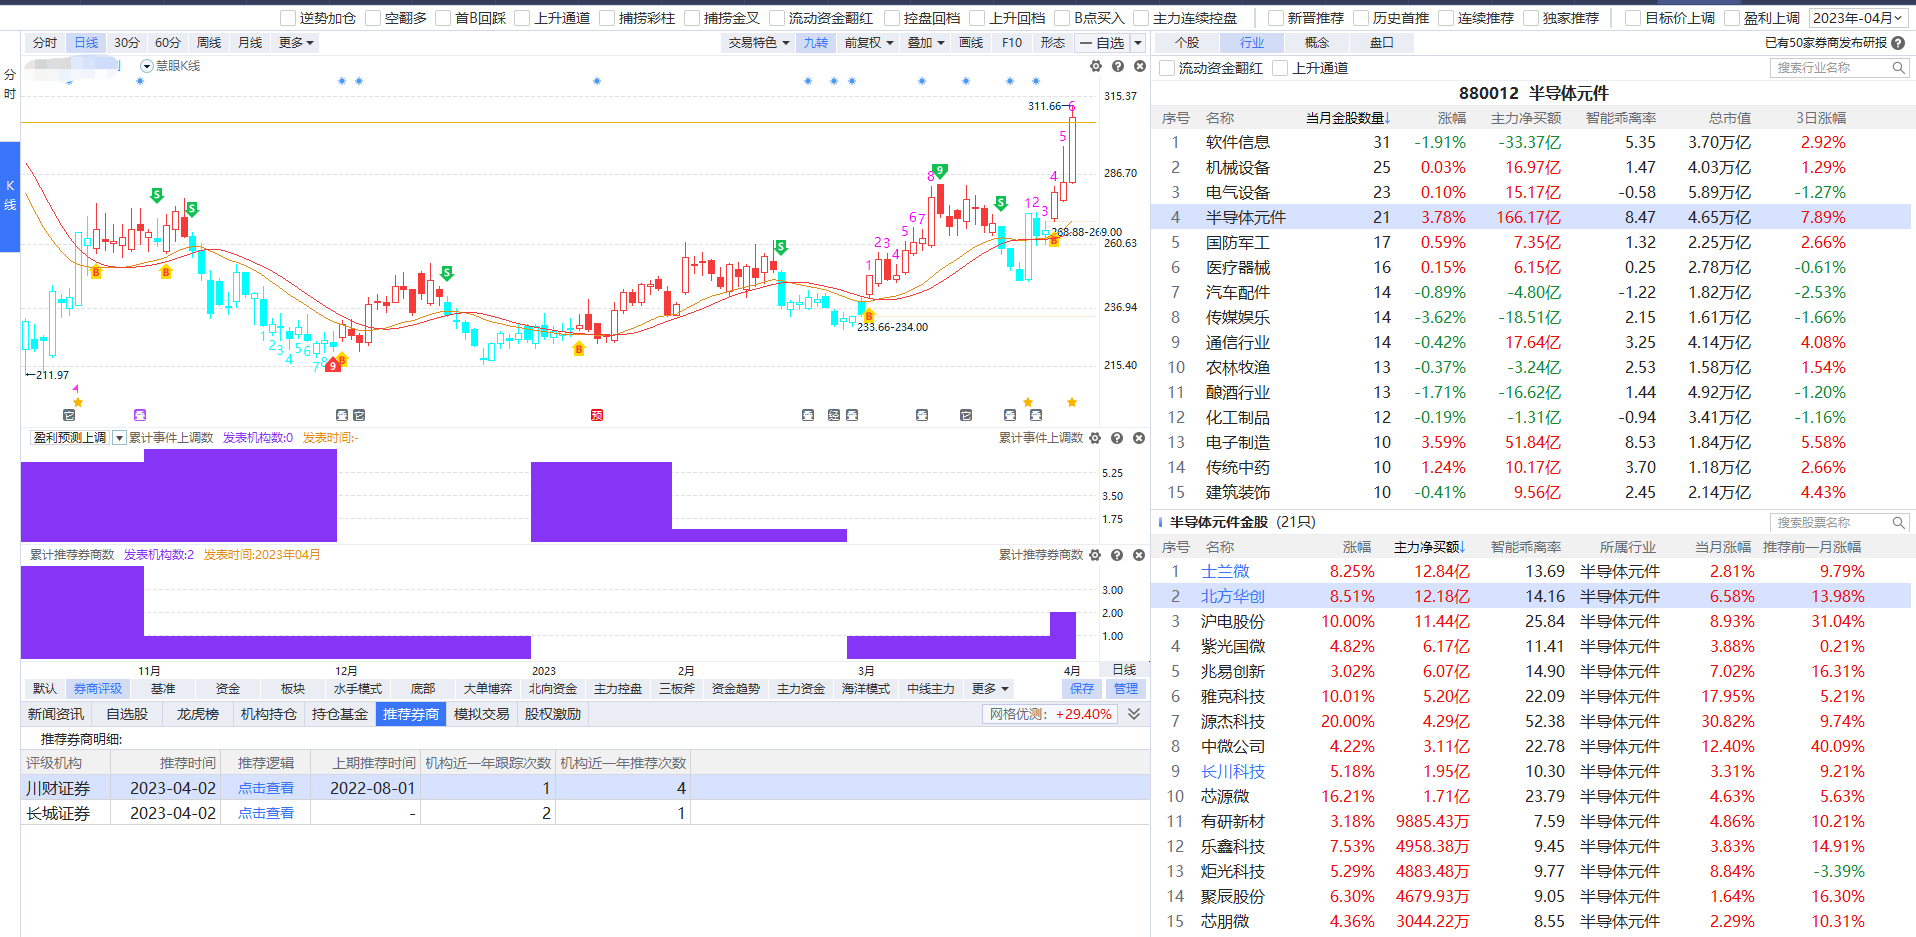Click the 慧眼K线 round arrow icon
The height and width of the screenshot is (937, 1916).
tap(147, 66)
